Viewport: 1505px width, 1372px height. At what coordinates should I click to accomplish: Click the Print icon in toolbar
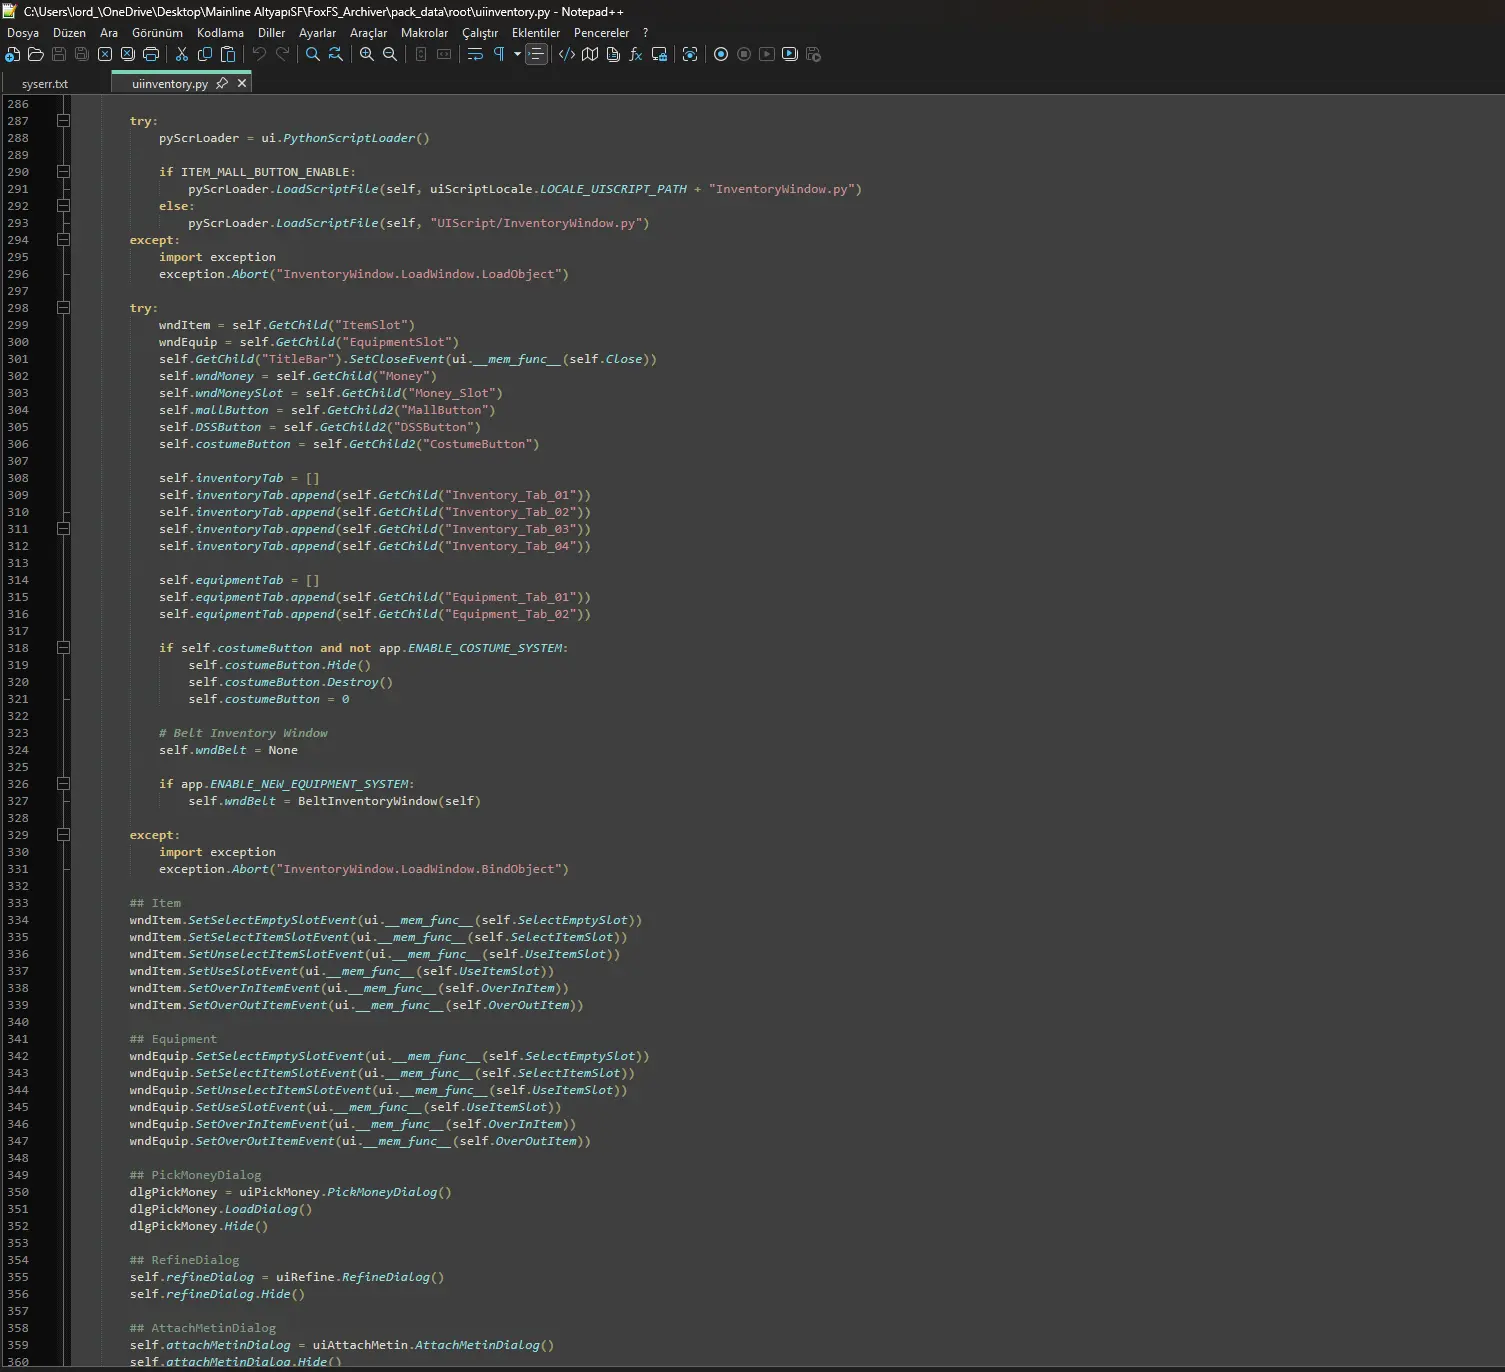coord(151,54)
